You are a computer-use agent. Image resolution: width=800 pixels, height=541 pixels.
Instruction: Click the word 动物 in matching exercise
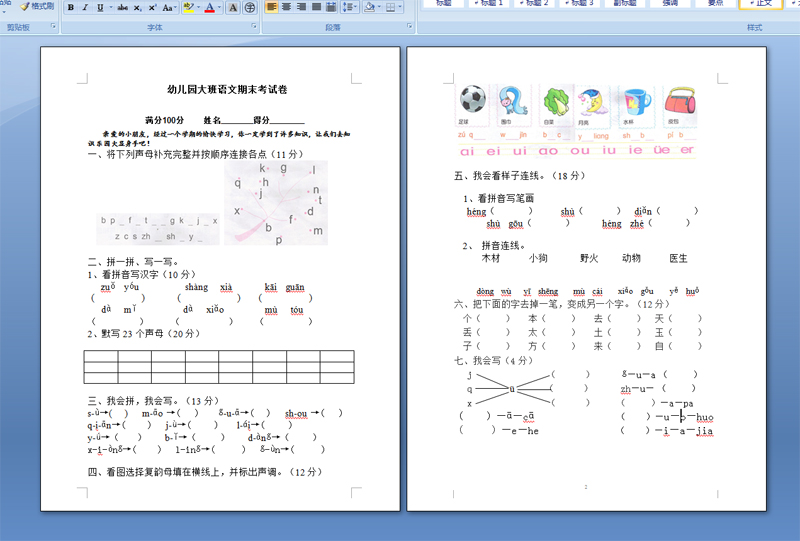[x=631, y=258]
